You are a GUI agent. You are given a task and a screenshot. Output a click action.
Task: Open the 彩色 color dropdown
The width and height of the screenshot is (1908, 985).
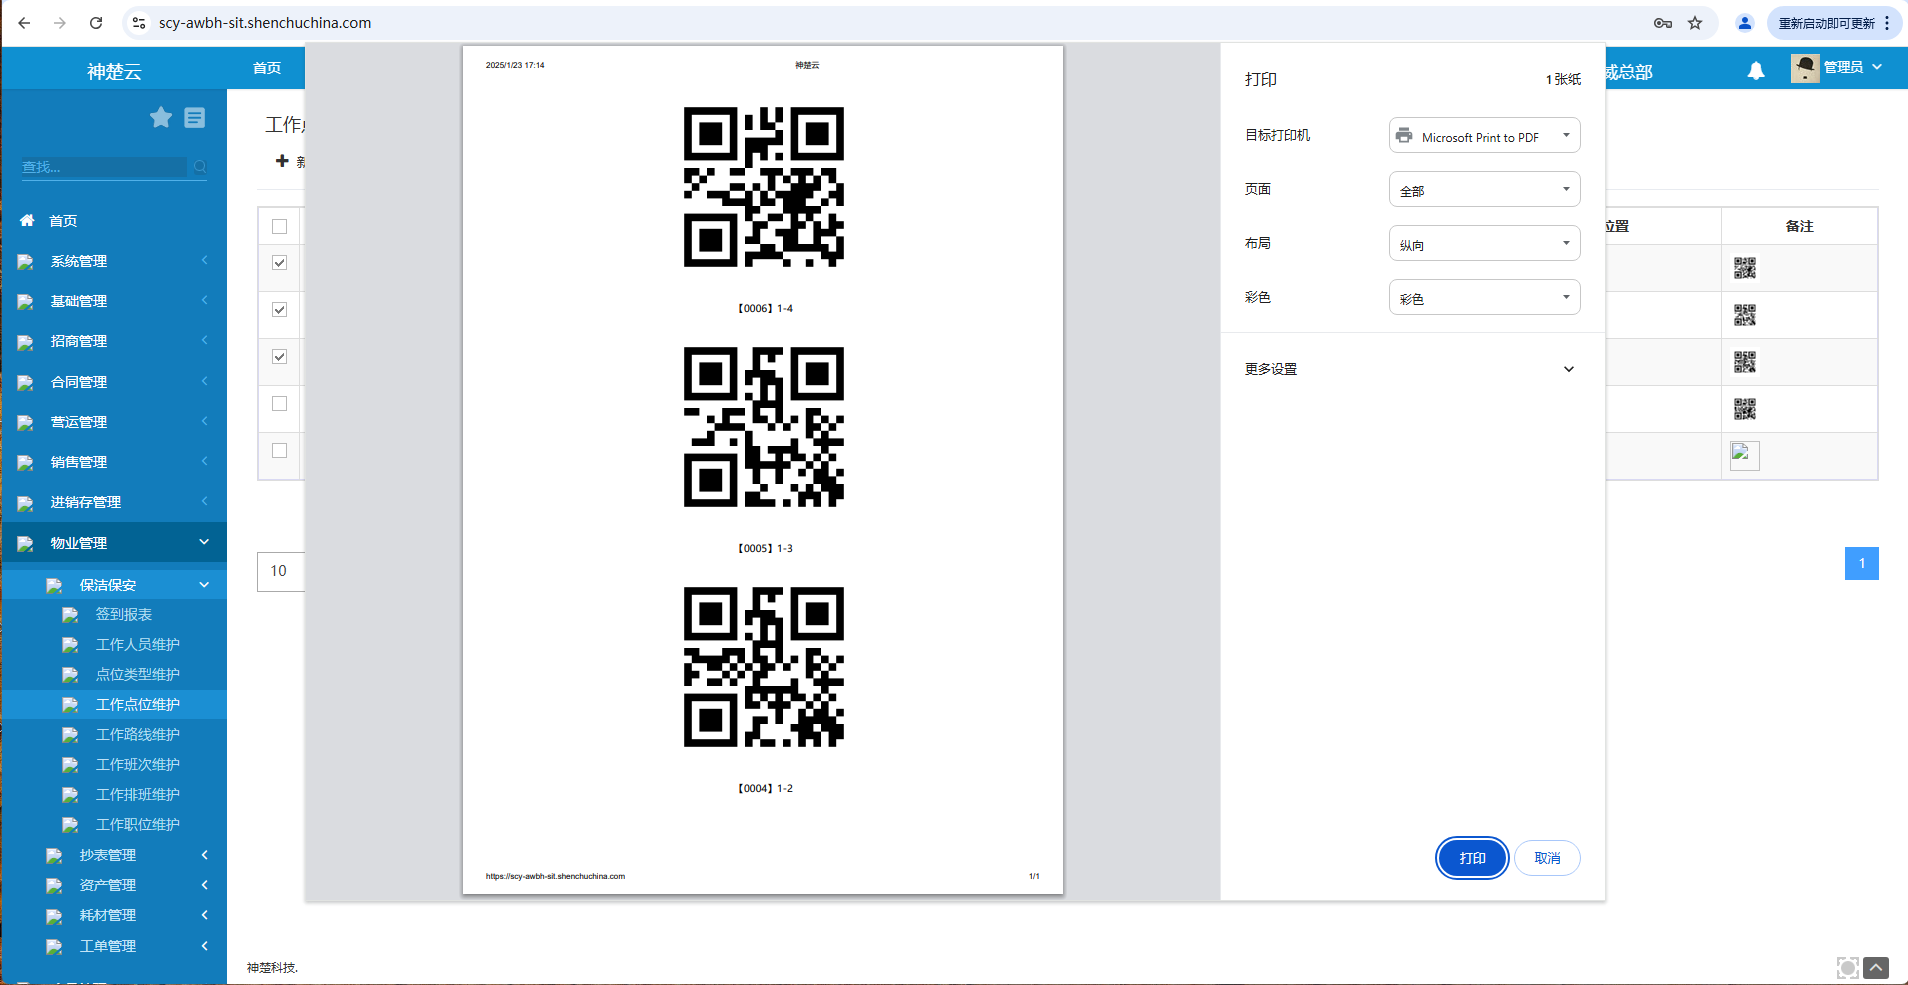tap(1484, 298)
